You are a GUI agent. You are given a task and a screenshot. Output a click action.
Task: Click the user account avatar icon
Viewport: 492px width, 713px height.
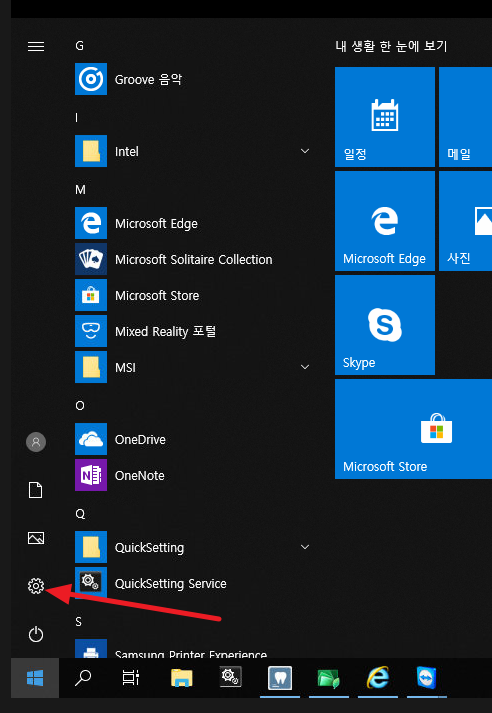coord(35,442)
